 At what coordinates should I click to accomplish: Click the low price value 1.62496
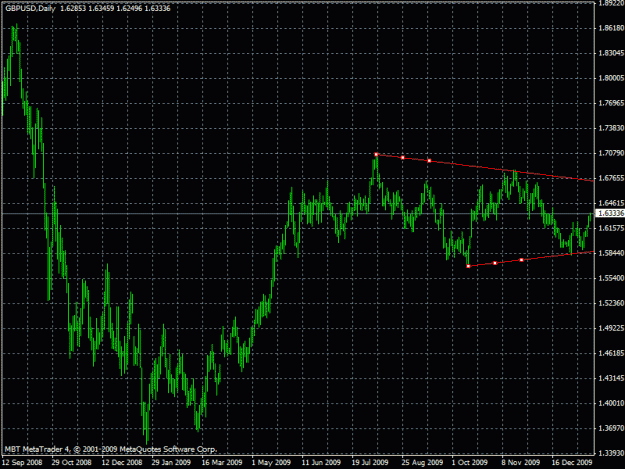coord(129,8)
